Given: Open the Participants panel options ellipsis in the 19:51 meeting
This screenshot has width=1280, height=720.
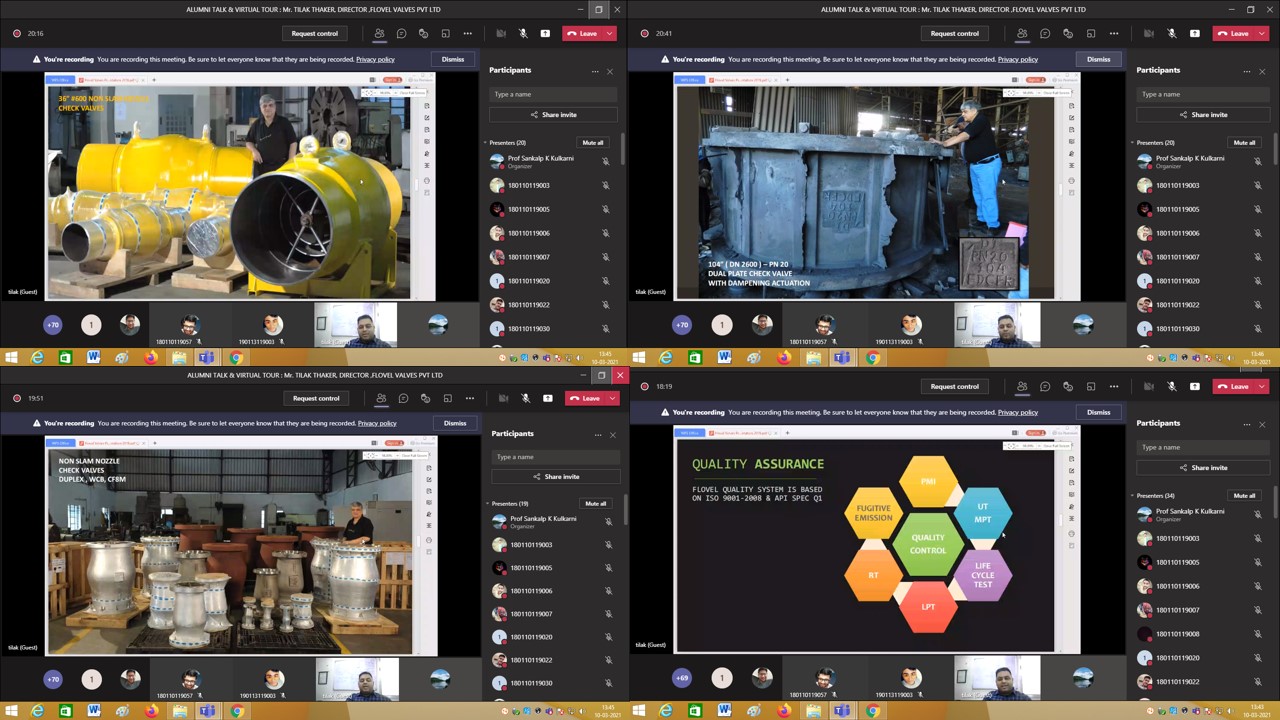Looking at the screenshot, I should [598, 435].
